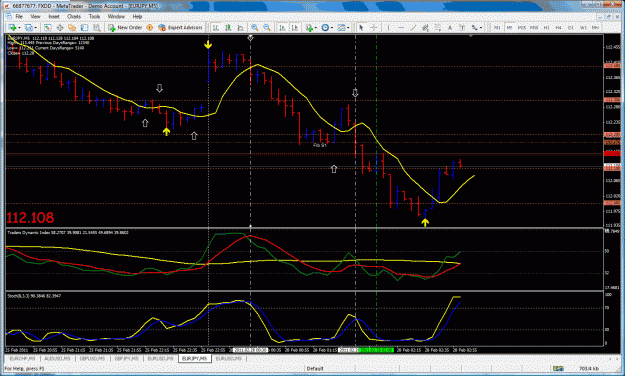Open the Insert menu
The image size is (625, 376).
point(54,17)
